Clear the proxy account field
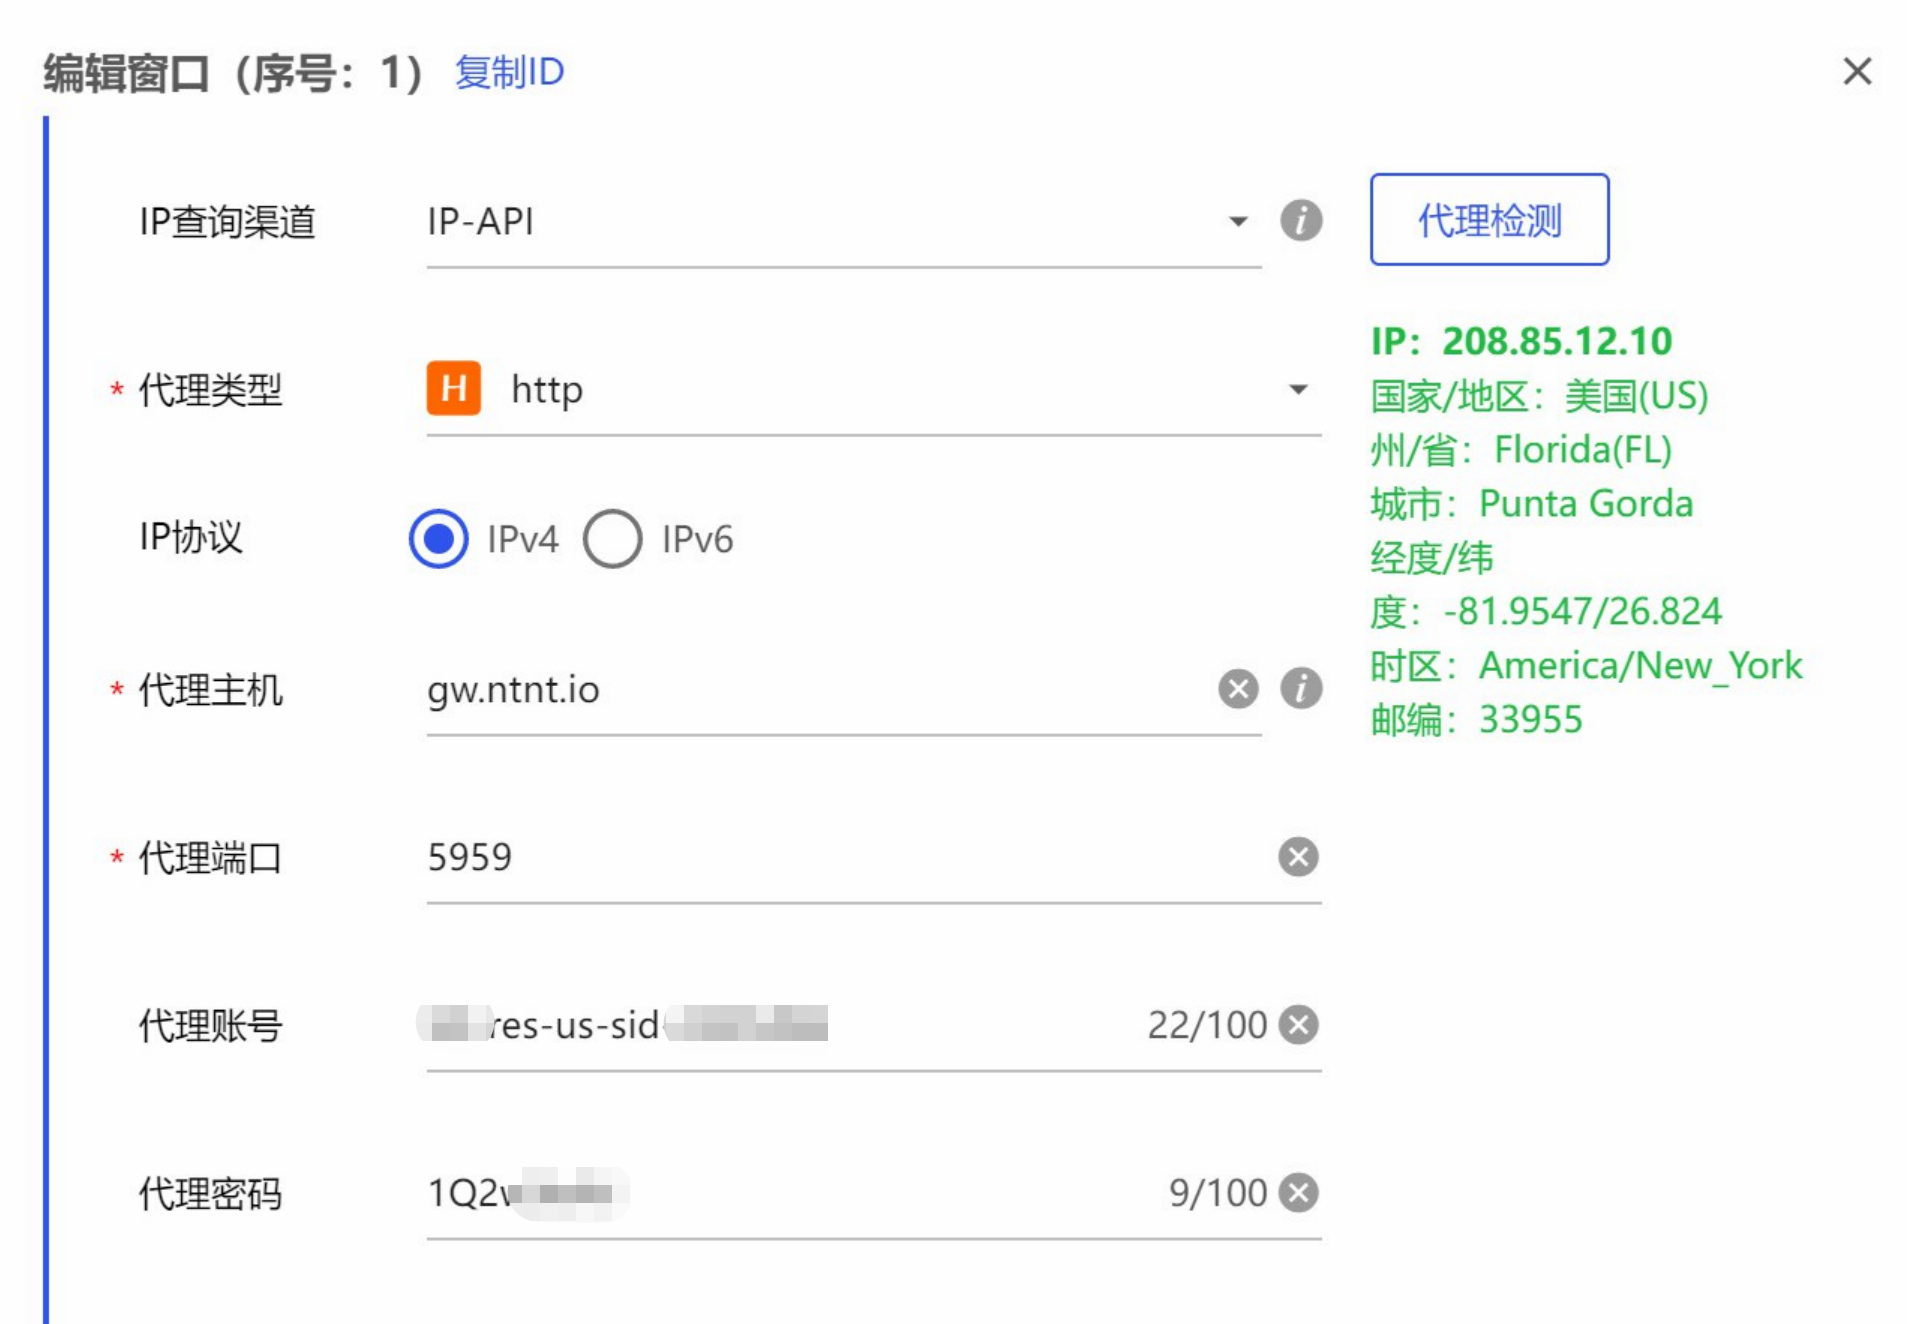This screenshot has height=1324, width=1907. pos(1298,1025)
